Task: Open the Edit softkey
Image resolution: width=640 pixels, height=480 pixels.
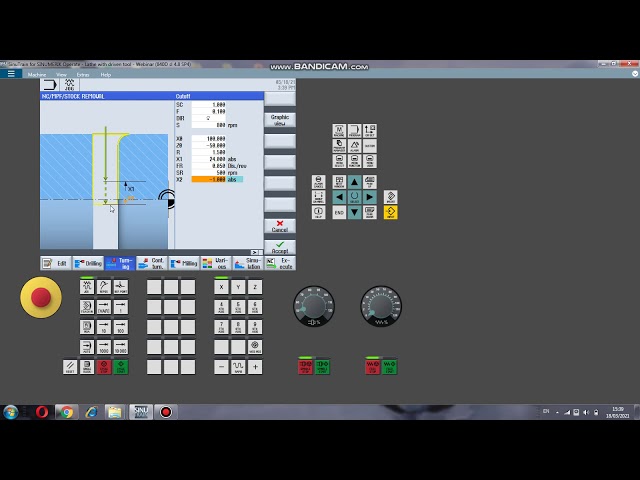Action: 56,263
